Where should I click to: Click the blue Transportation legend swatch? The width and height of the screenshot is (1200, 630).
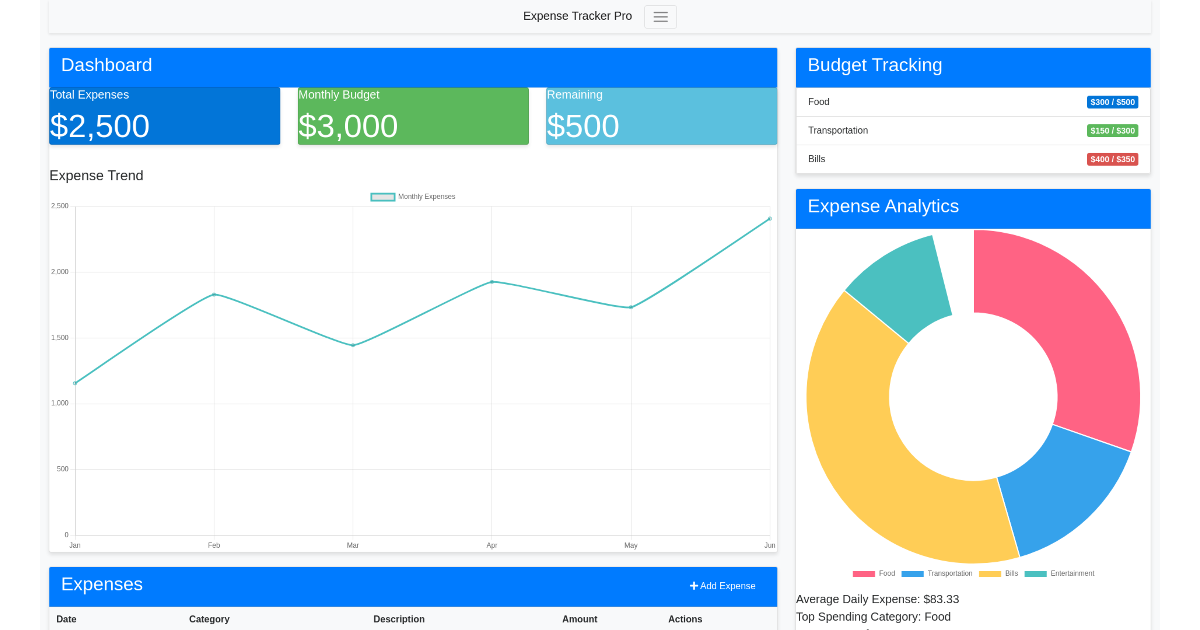tap(913, 573)
